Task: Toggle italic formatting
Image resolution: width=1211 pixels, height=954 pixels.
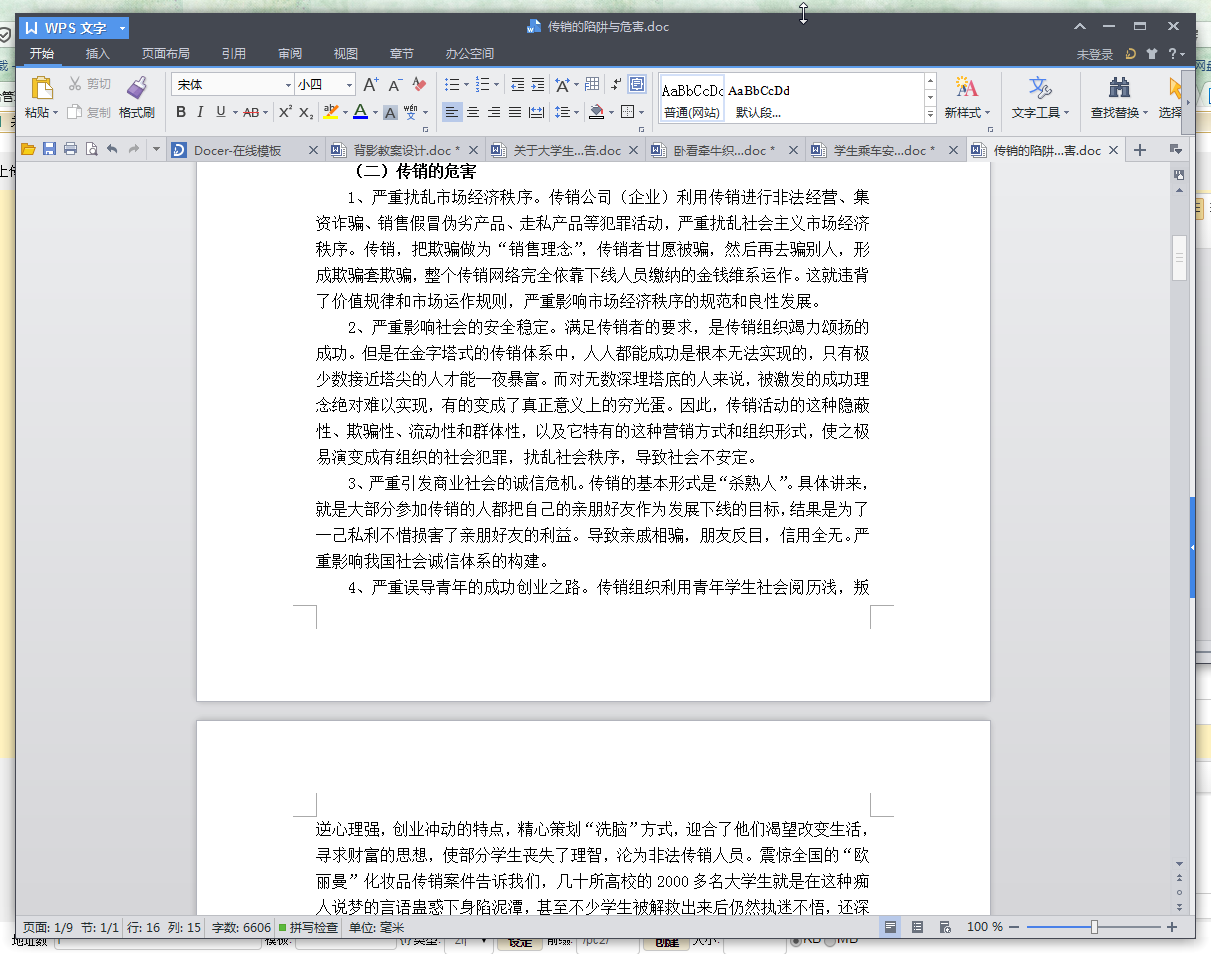Action: click(x=200, y=112)
